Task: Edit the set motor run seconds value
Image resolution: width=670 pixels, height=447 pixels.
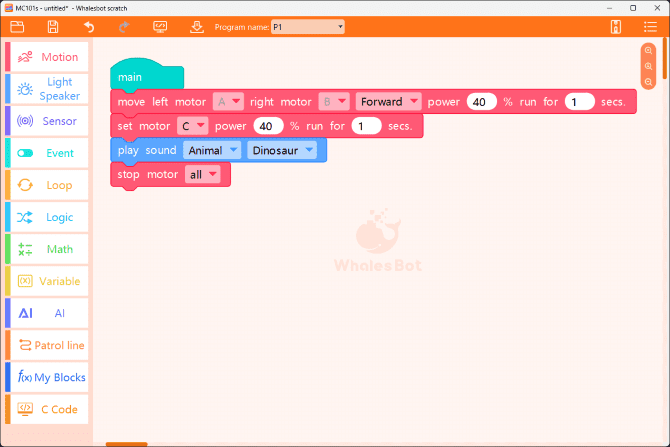Action: [x=366, y=126]
